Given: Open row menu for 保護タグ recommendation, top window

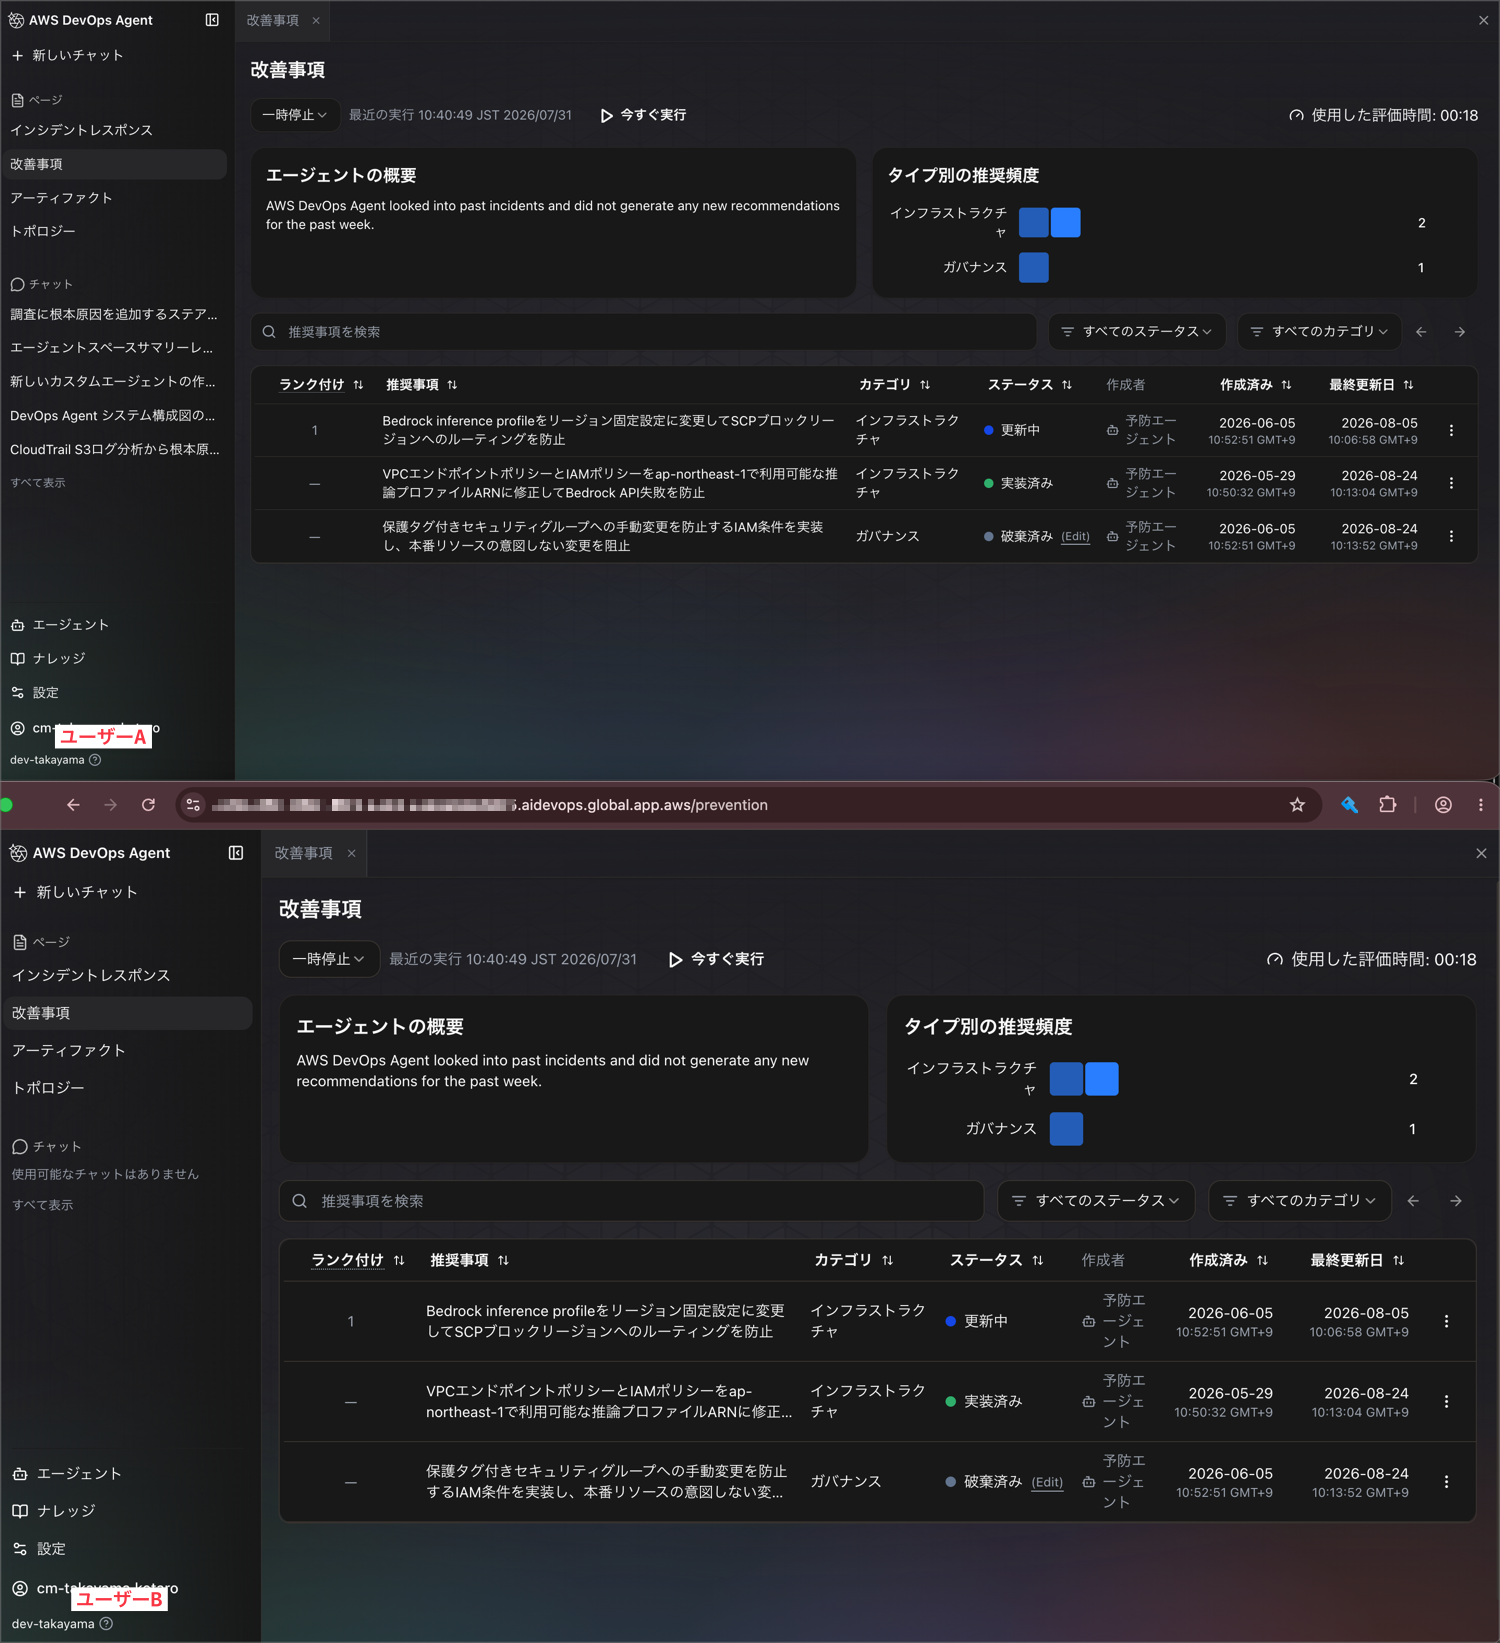Looking at the screenshot, I should [x=1451, y=536].
